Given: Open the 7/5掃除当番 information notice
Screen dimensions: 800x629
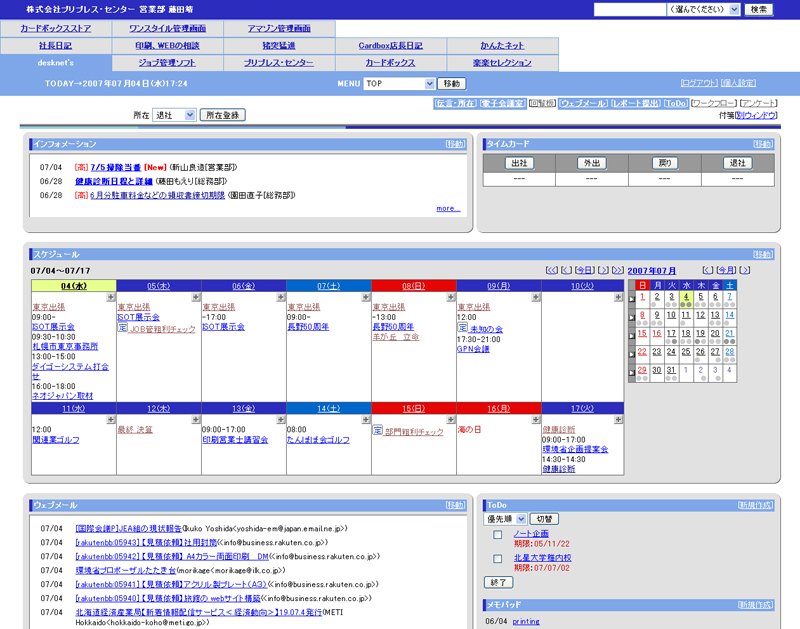Looking at the screenshot, I should pyautogui.click(x=115, y=167).
